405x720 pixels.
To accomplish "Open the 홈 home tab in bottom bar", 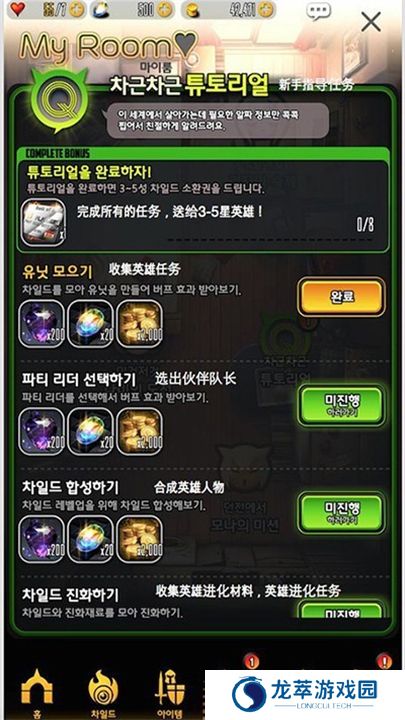I will pyautogui.click(x=37, y=692).
